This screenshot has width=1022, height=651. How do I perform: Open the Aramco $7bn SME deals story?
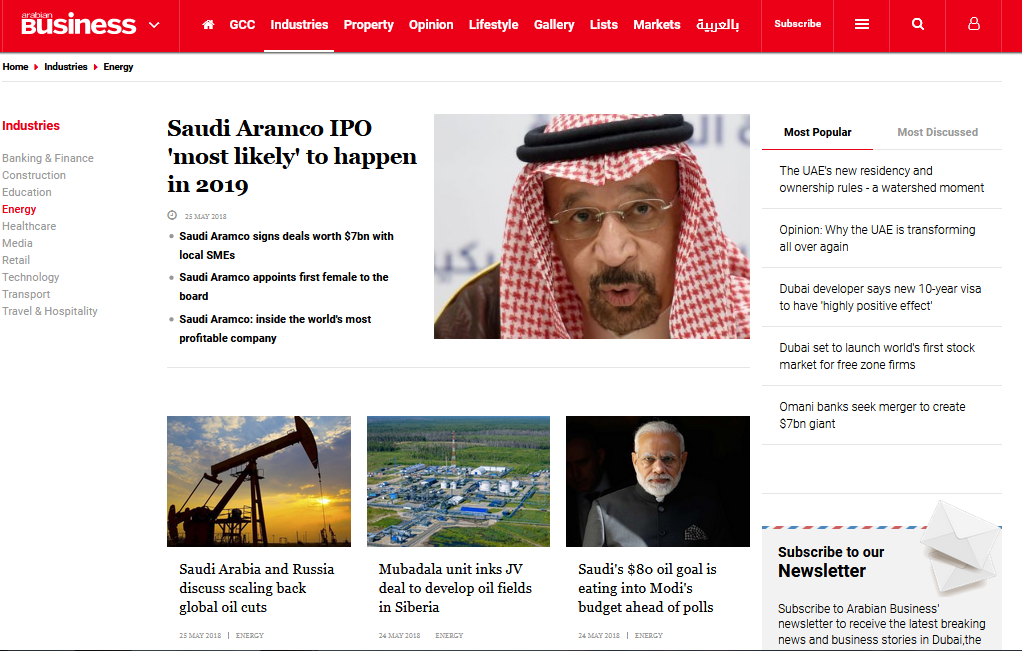[286, 245]
